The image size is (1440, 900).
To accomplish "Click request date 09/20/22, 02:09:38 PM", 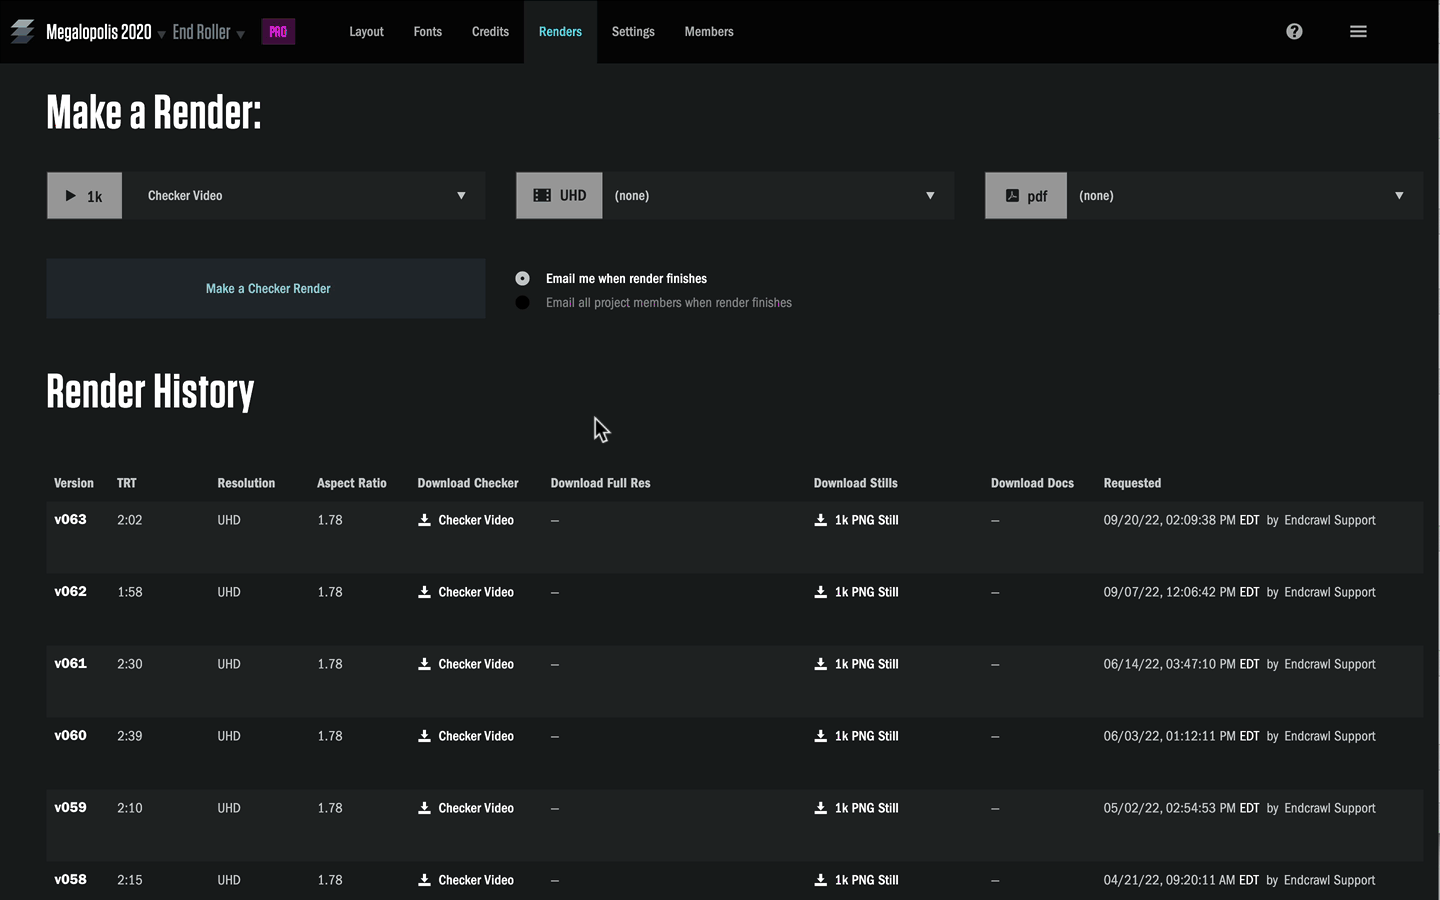I will click(1170, 520).
